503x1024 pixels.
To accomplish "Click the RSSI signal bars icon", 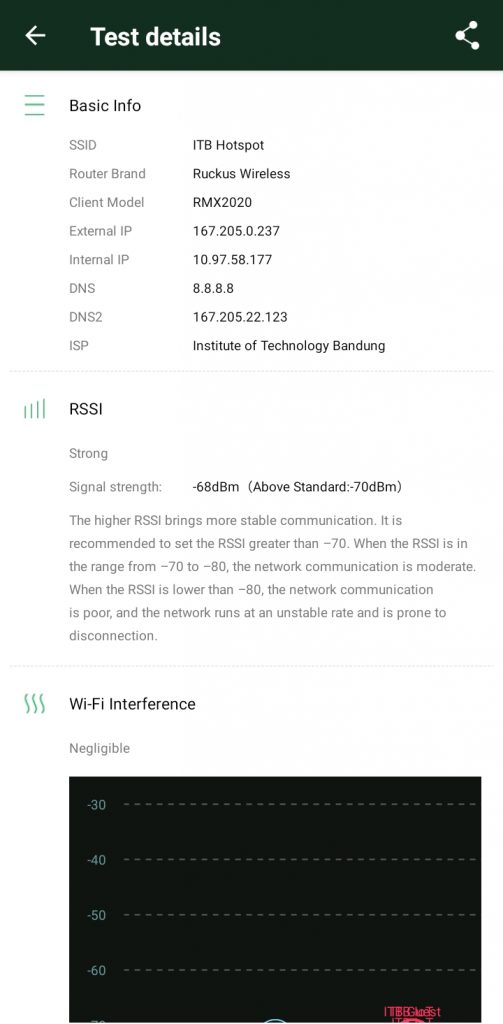I will click(34, 409).
